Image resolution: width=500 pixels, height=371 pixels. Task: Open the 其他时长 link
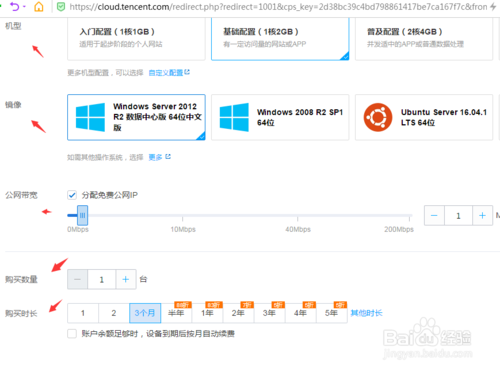[366, 313]
